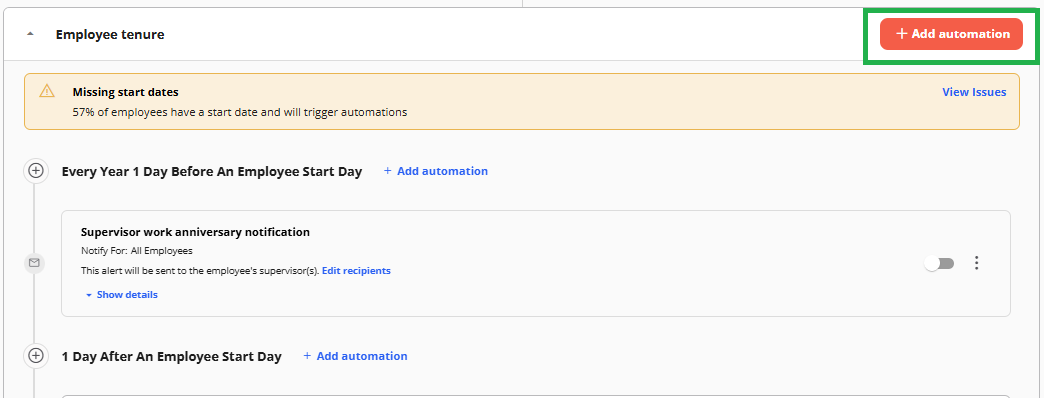This screenshot has width=1044, height=404.
Task: Click the envelope icon on the timeline
Action: [34, 263]
